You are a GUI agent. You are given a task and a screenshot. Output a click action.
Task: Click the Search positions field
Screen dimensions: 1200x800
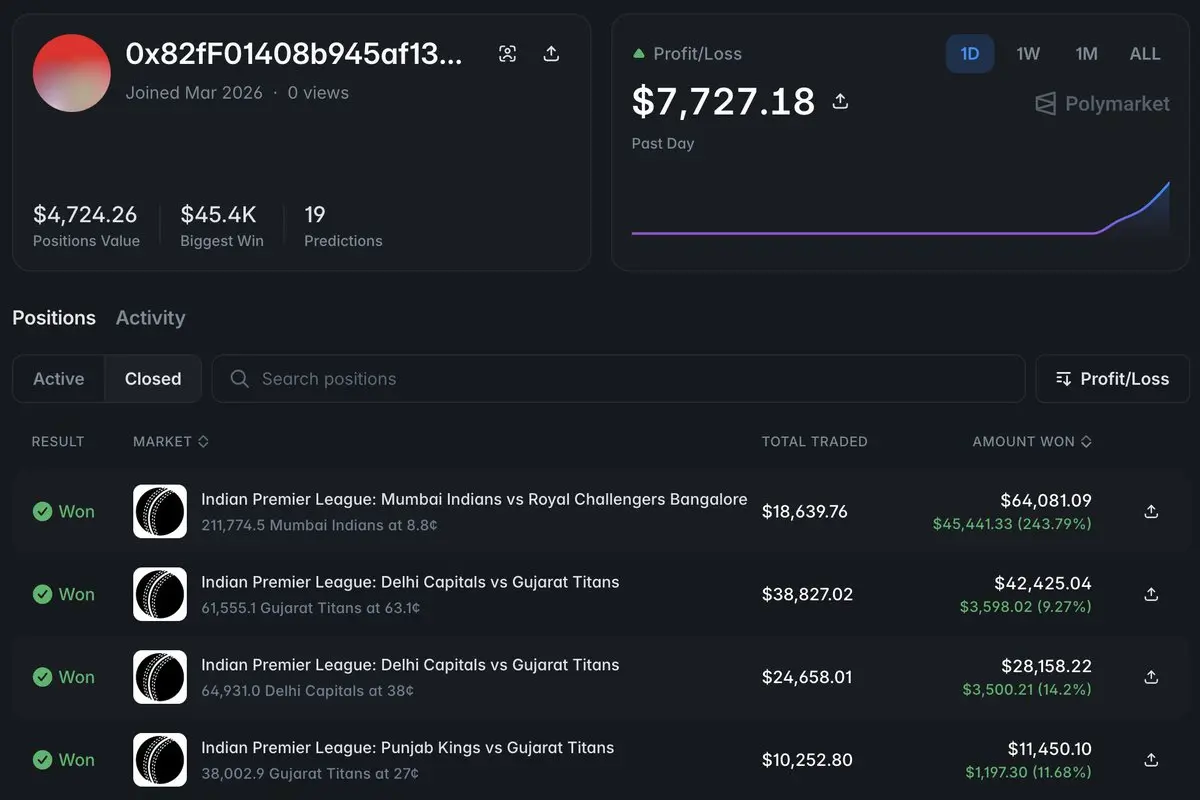point(619,379)
